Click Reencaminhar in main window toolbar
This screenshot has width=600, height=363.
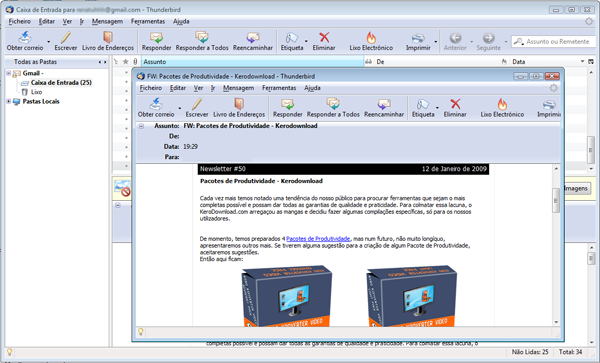point(253,41)
